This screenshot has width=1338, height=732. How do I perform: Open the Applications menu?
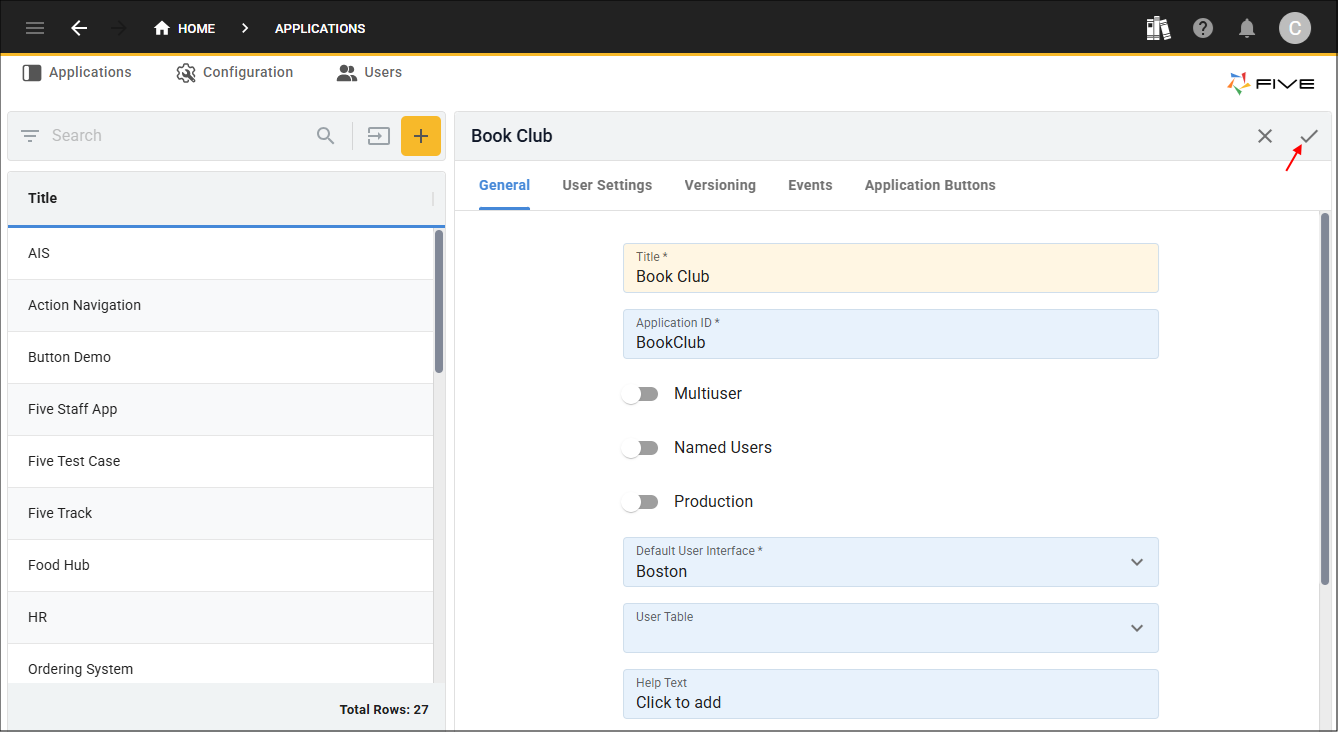(x=77, y=72)
